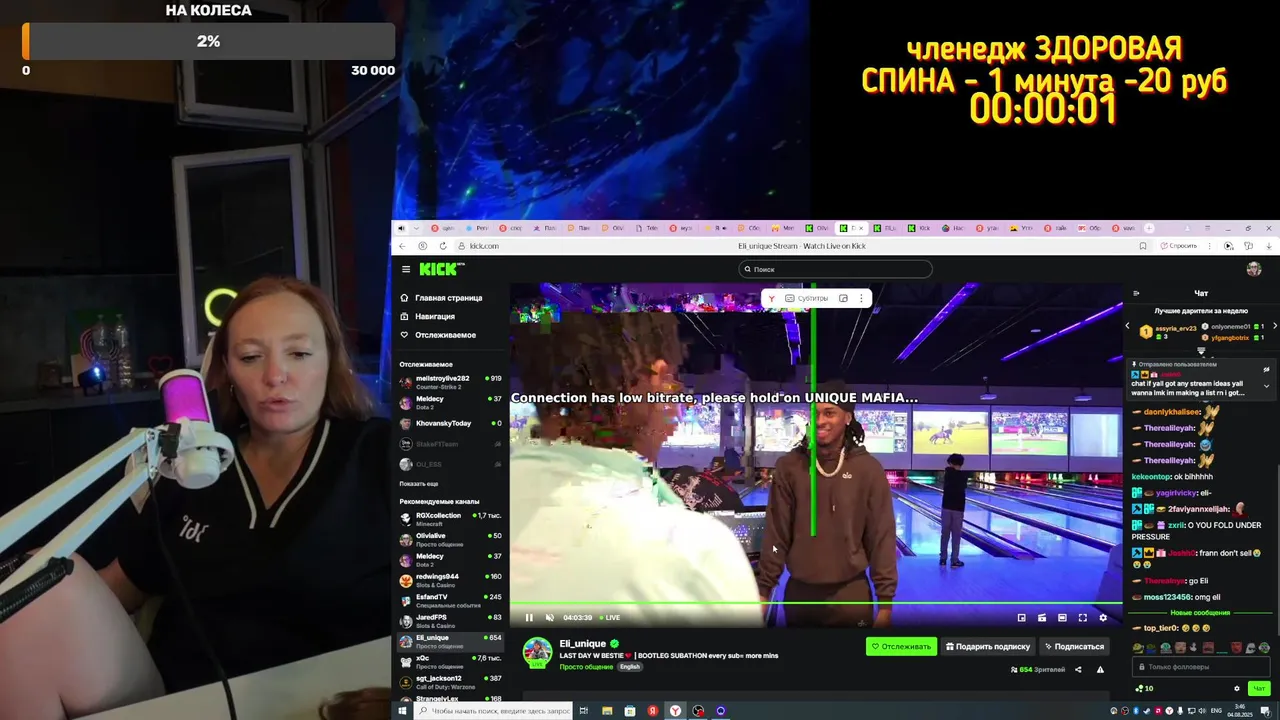Pause the stream video

point(529,617)
